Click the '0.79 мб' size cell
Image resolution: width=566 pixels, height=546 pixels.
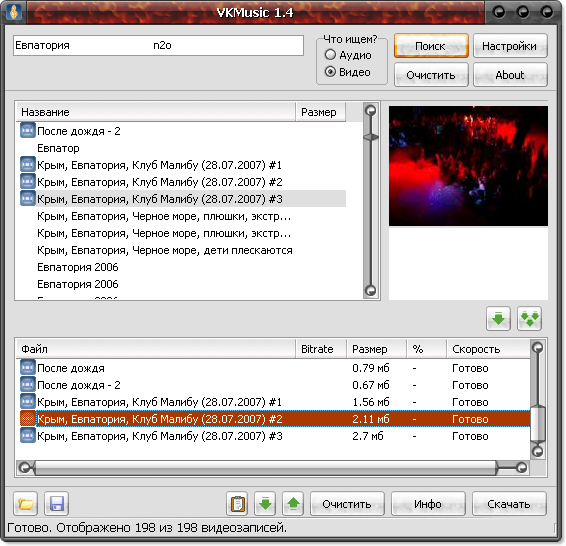pyautogui.click(x=371, y=368)
